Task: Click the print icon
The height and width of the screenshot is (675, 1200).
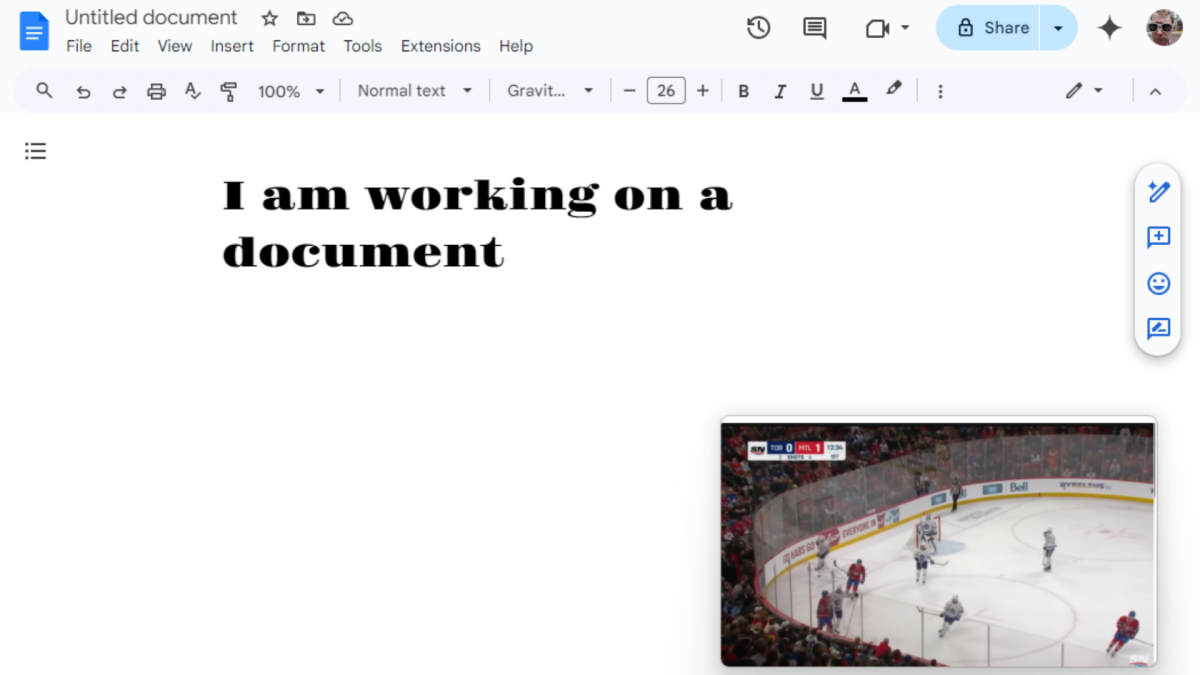Action: click(156, 91)
